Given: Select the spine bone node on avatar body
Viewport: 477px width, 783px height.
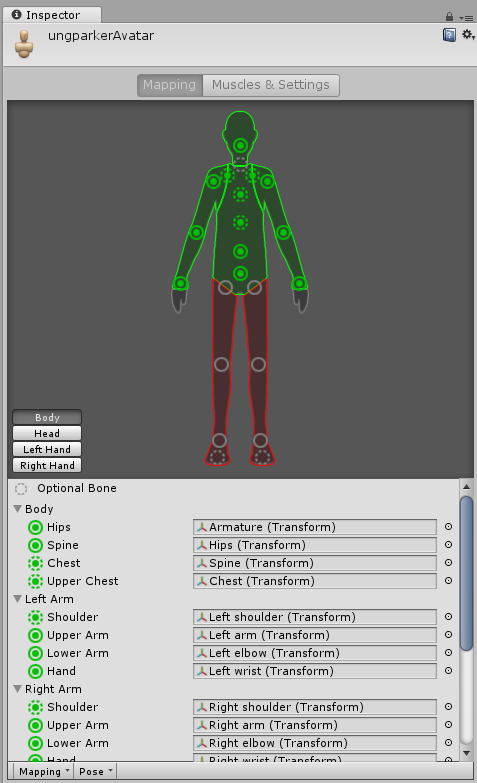Looking at the screenshot, I should coord(240,251).
